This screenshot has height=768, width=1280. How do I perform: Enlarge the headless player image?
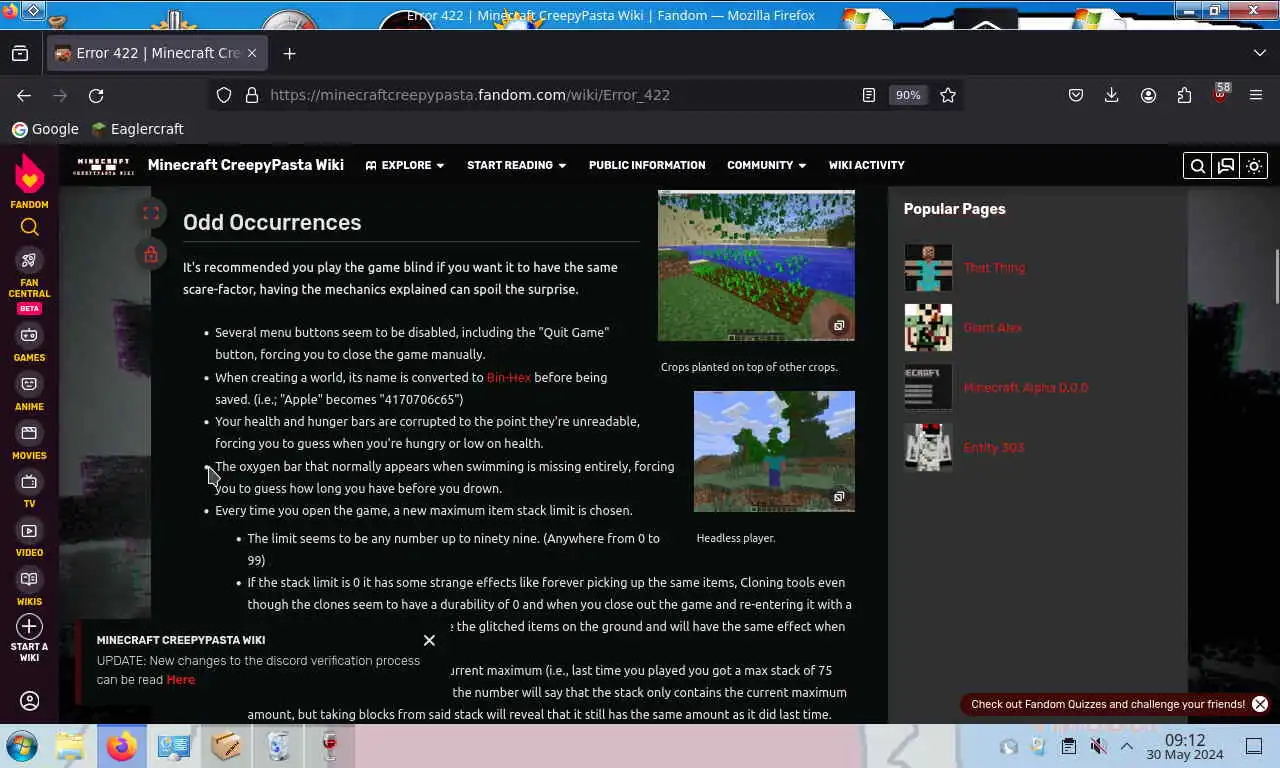tap(839, 496)
